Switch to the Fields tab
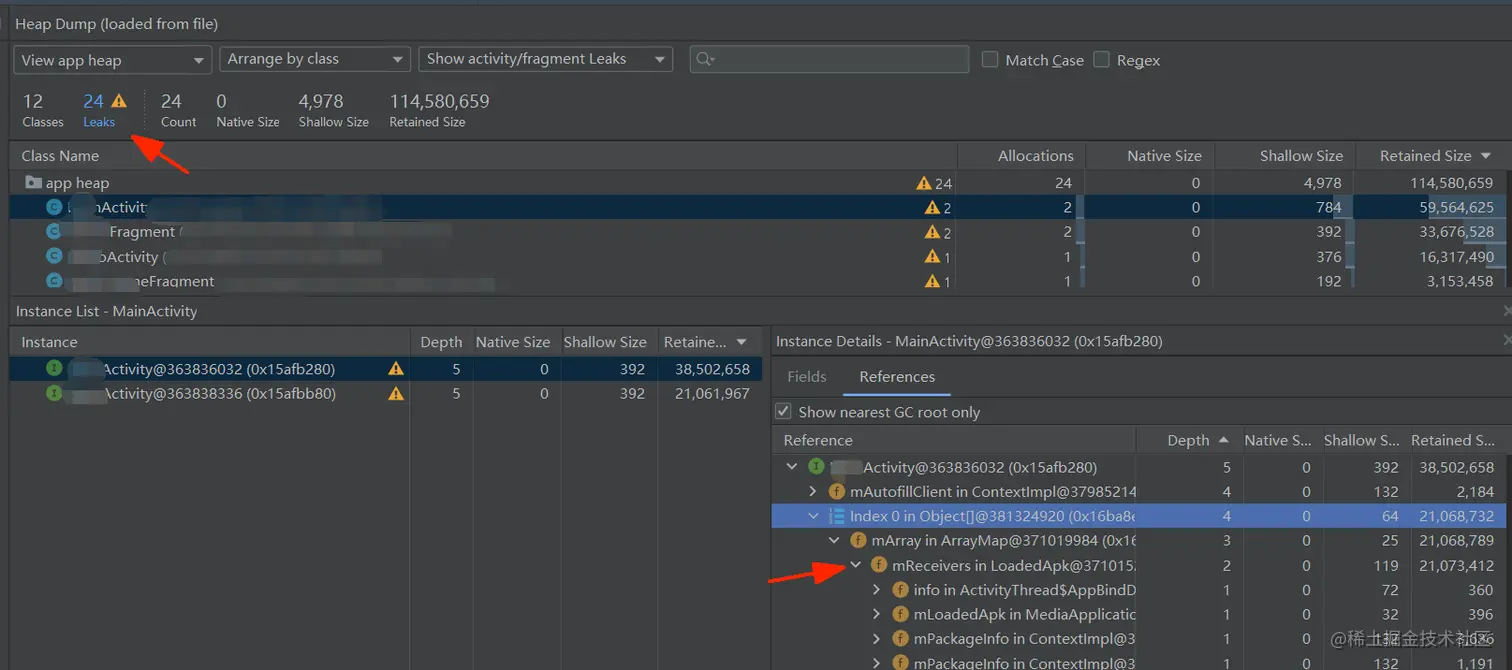Image resolution: width=1512 pixels, height=670 pixels. click(x=807, y=377)
